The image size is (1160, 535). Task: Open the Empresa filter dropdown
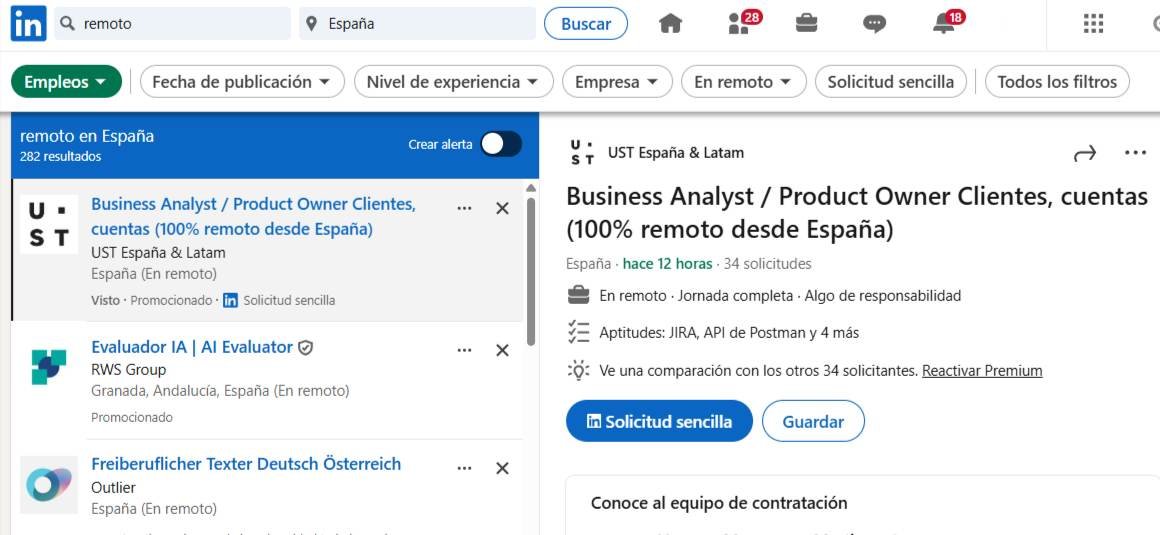(617, 81)
